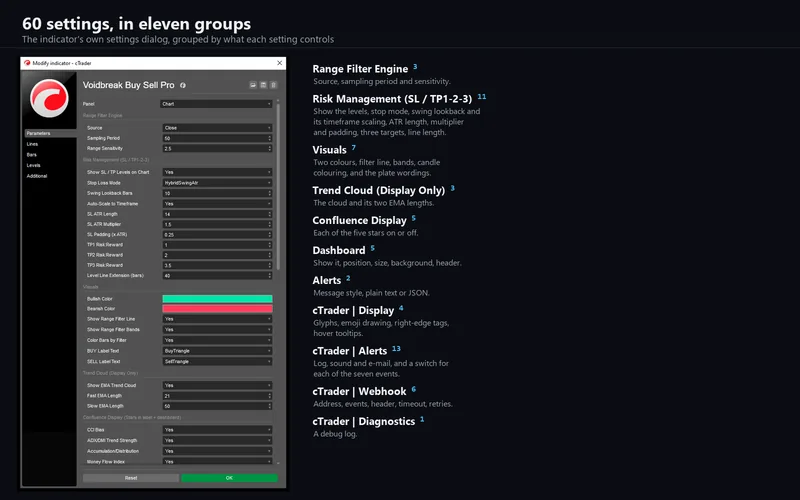Click the info icon beside Voidbreak Buy Sell Pro
This screenshot has width=800, height=500.
click(183, 85)
